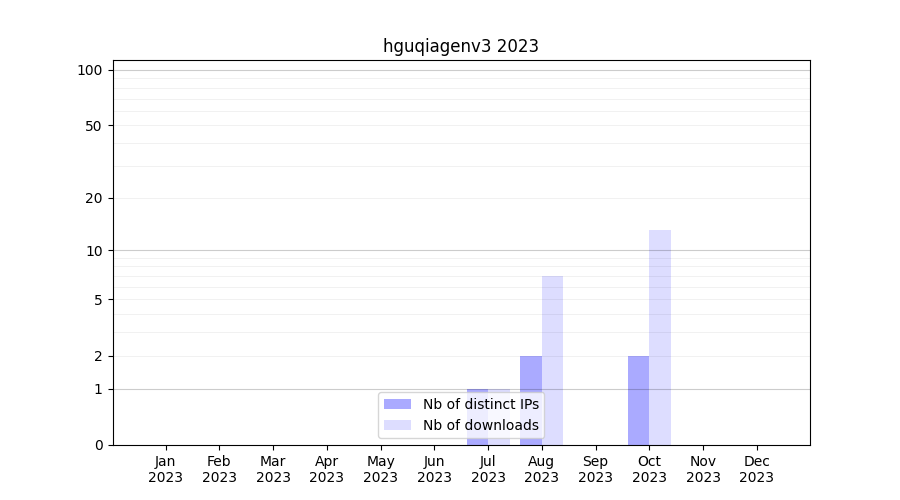This screenshot has height=500, width=900.
Task: Click the 100 tick on the y-axis
Action: 90,70
